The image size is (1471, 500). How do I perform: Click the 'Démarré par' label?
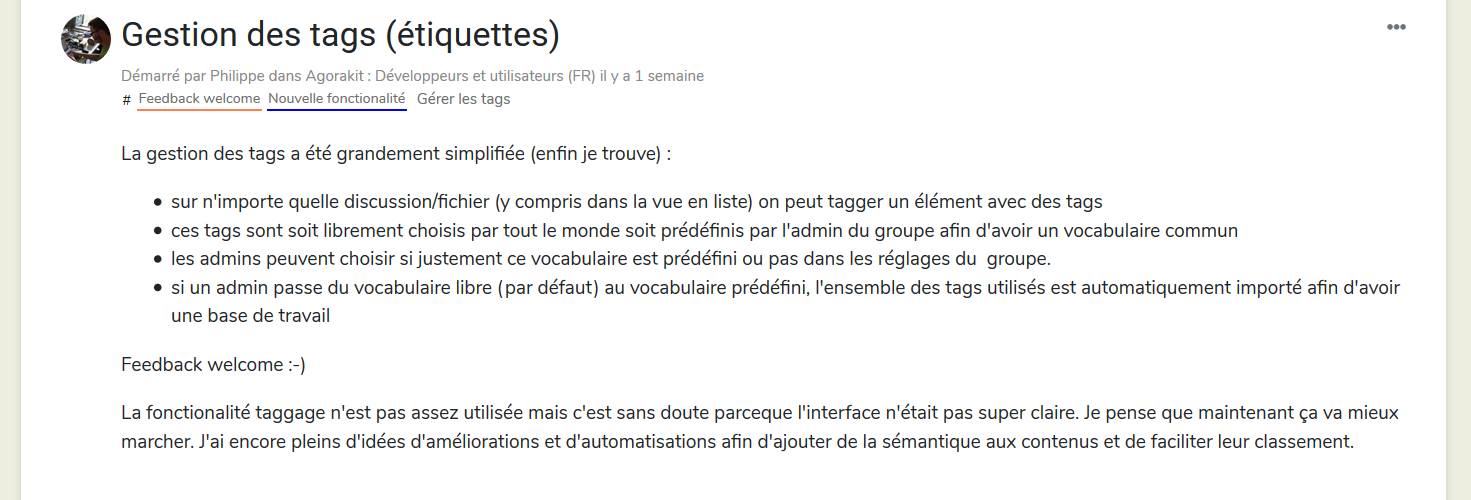coord(164,76)
